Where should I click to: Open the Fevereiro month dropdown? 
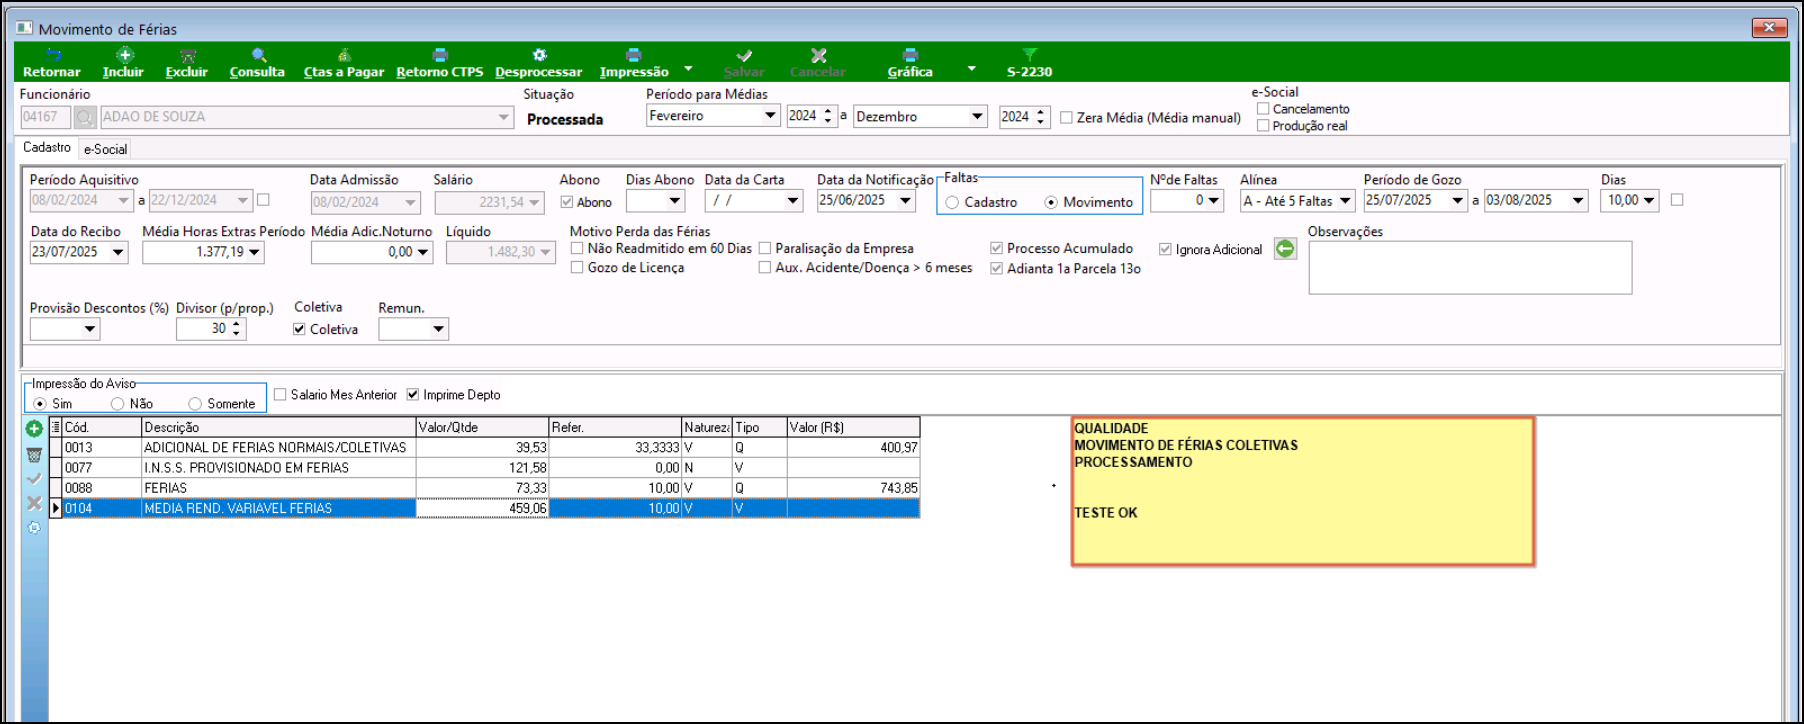(x=770, y=116)
